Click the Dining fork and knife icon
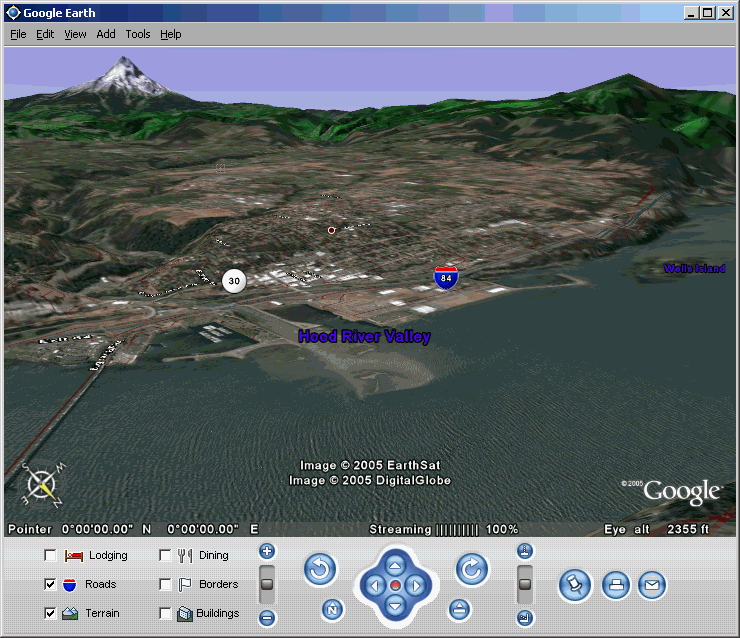The image size is (740, 638). point(185,556)
